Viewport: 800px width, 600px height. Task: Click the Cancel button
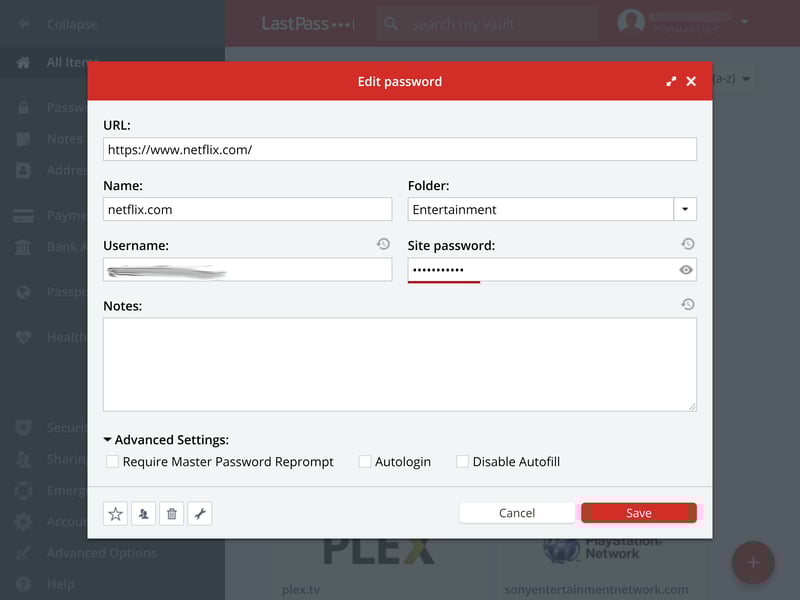tap(517, 513)
